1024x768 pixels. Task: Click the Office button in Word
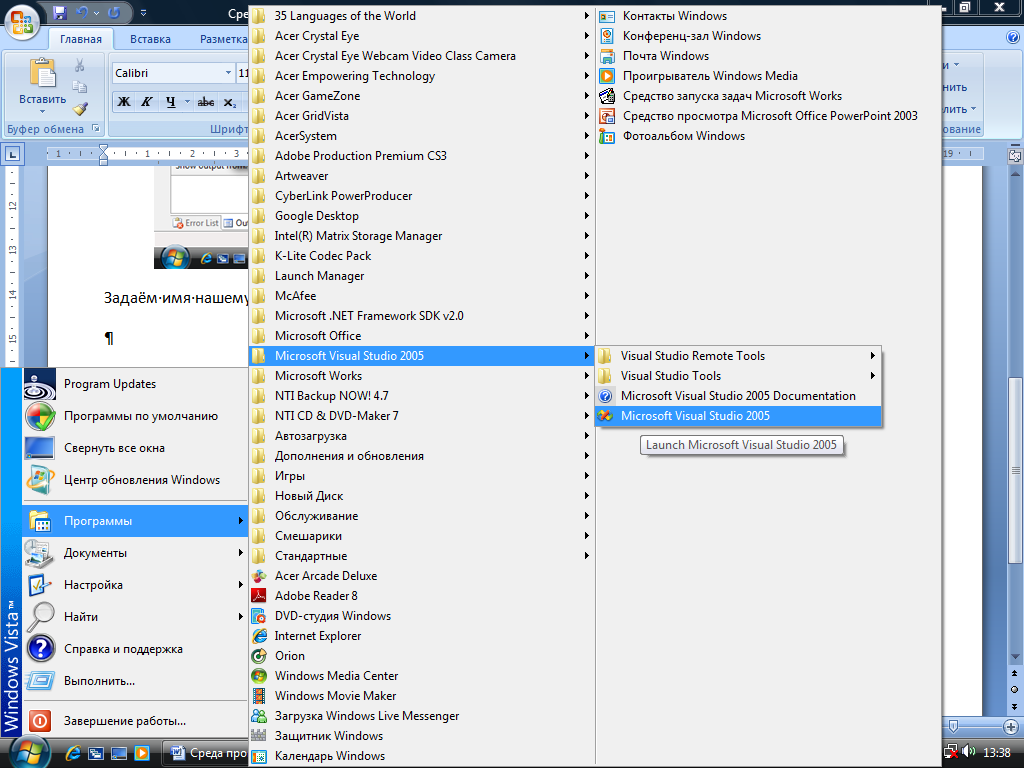pyautogui.click(x=22, y=22)
